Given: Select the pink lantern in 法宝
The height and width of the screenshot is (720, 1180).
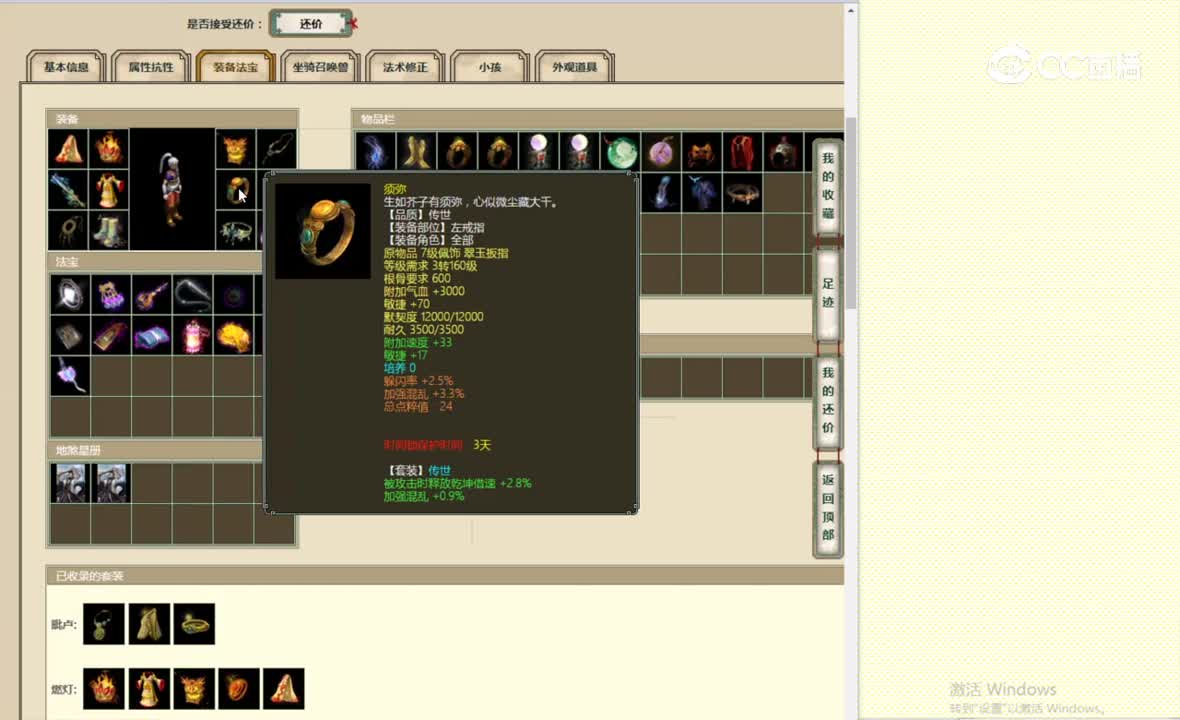Looking at the screenshot, I should pyautogui.click(x=193, y=335).
